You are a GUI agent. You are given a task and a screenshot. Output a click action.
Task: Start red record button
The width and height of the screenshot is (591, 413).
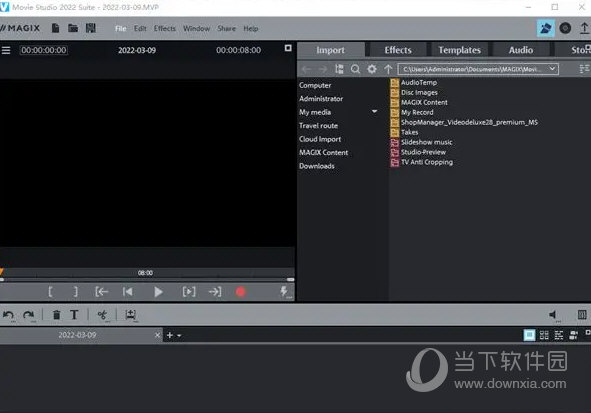pyautogui.click(x=240, y=292)
